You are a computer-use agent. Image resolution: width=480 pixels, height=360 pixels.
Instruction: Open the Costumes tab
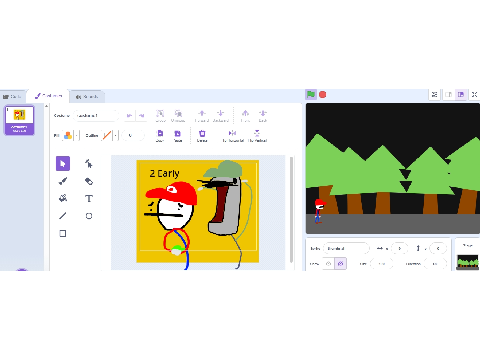pos(49,96)
